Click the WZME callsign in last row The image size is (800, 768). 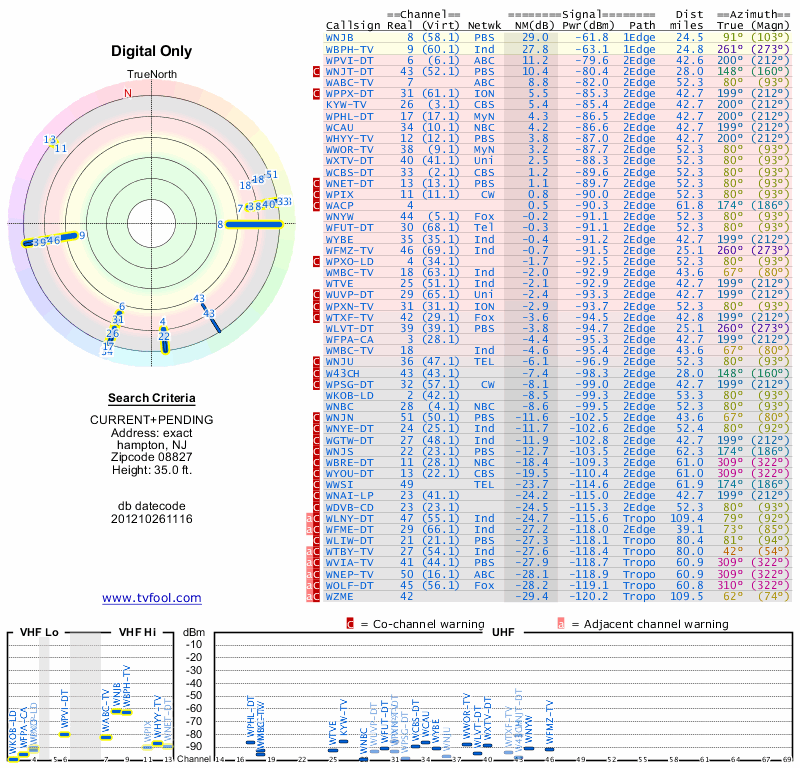340,595
